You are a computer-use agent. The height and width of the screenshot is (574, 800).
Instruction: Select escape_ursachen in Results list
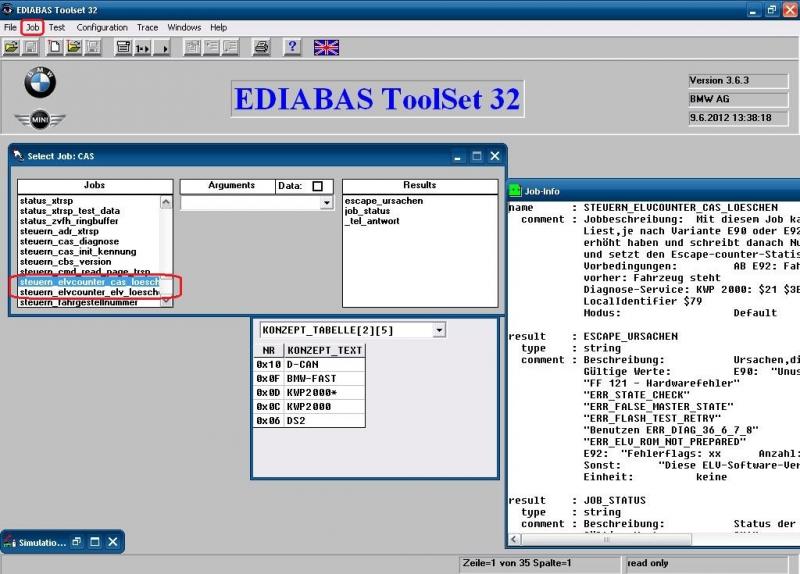[383, 201]
